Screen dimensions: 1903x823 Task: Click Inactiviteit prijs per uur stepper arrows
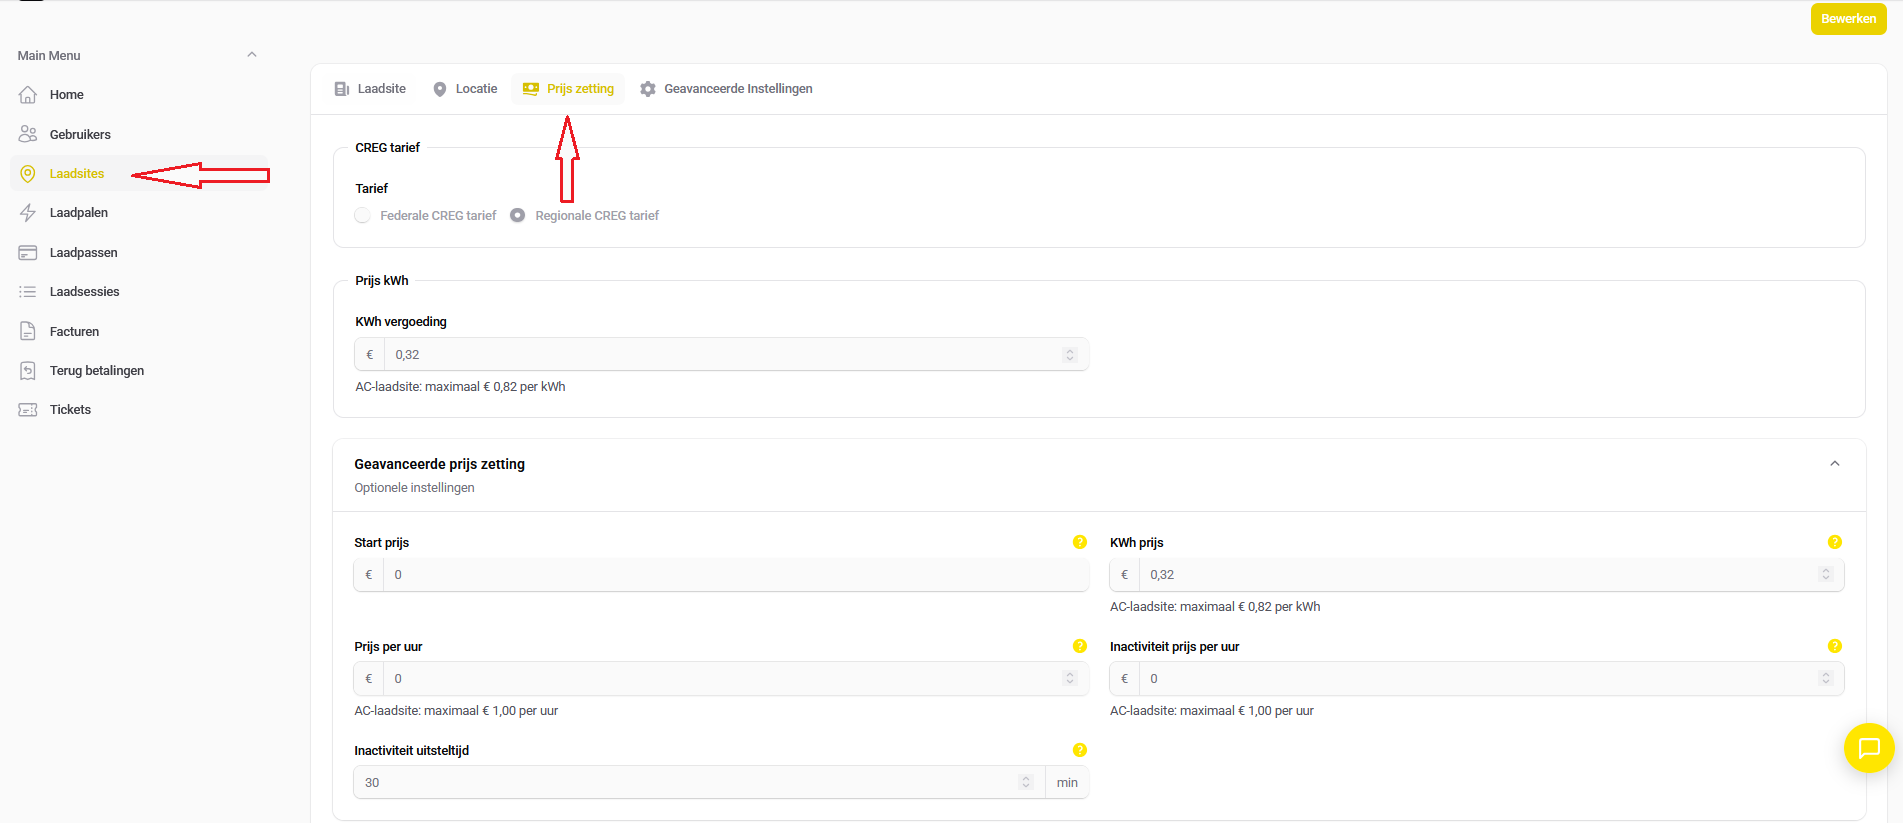[1826, 679]
